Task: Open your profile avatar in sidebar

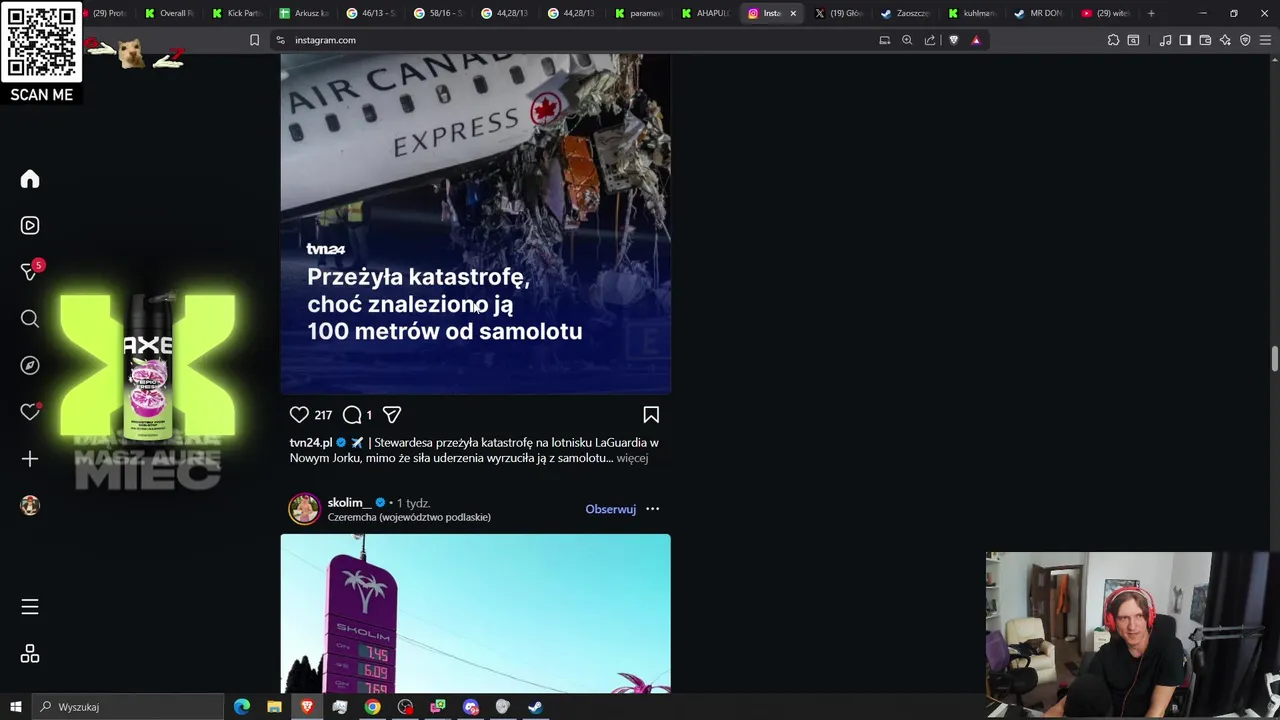Action: coord(30,505)
